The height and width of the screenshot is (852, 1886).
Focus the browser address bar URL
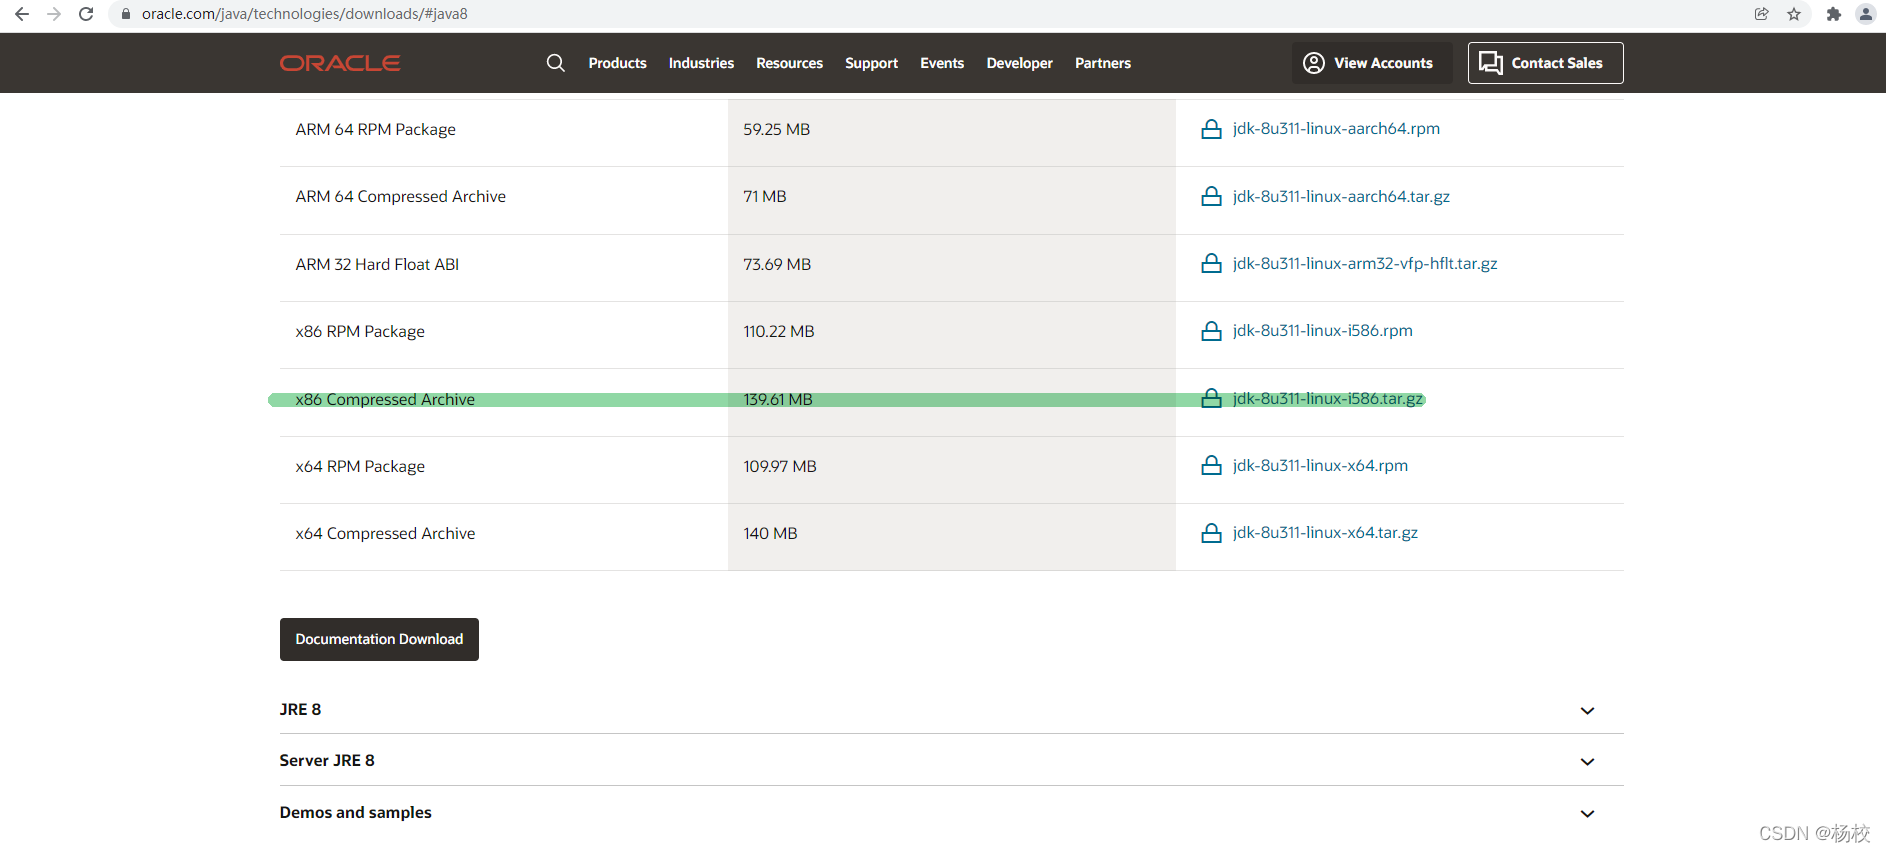pos(304,14)
